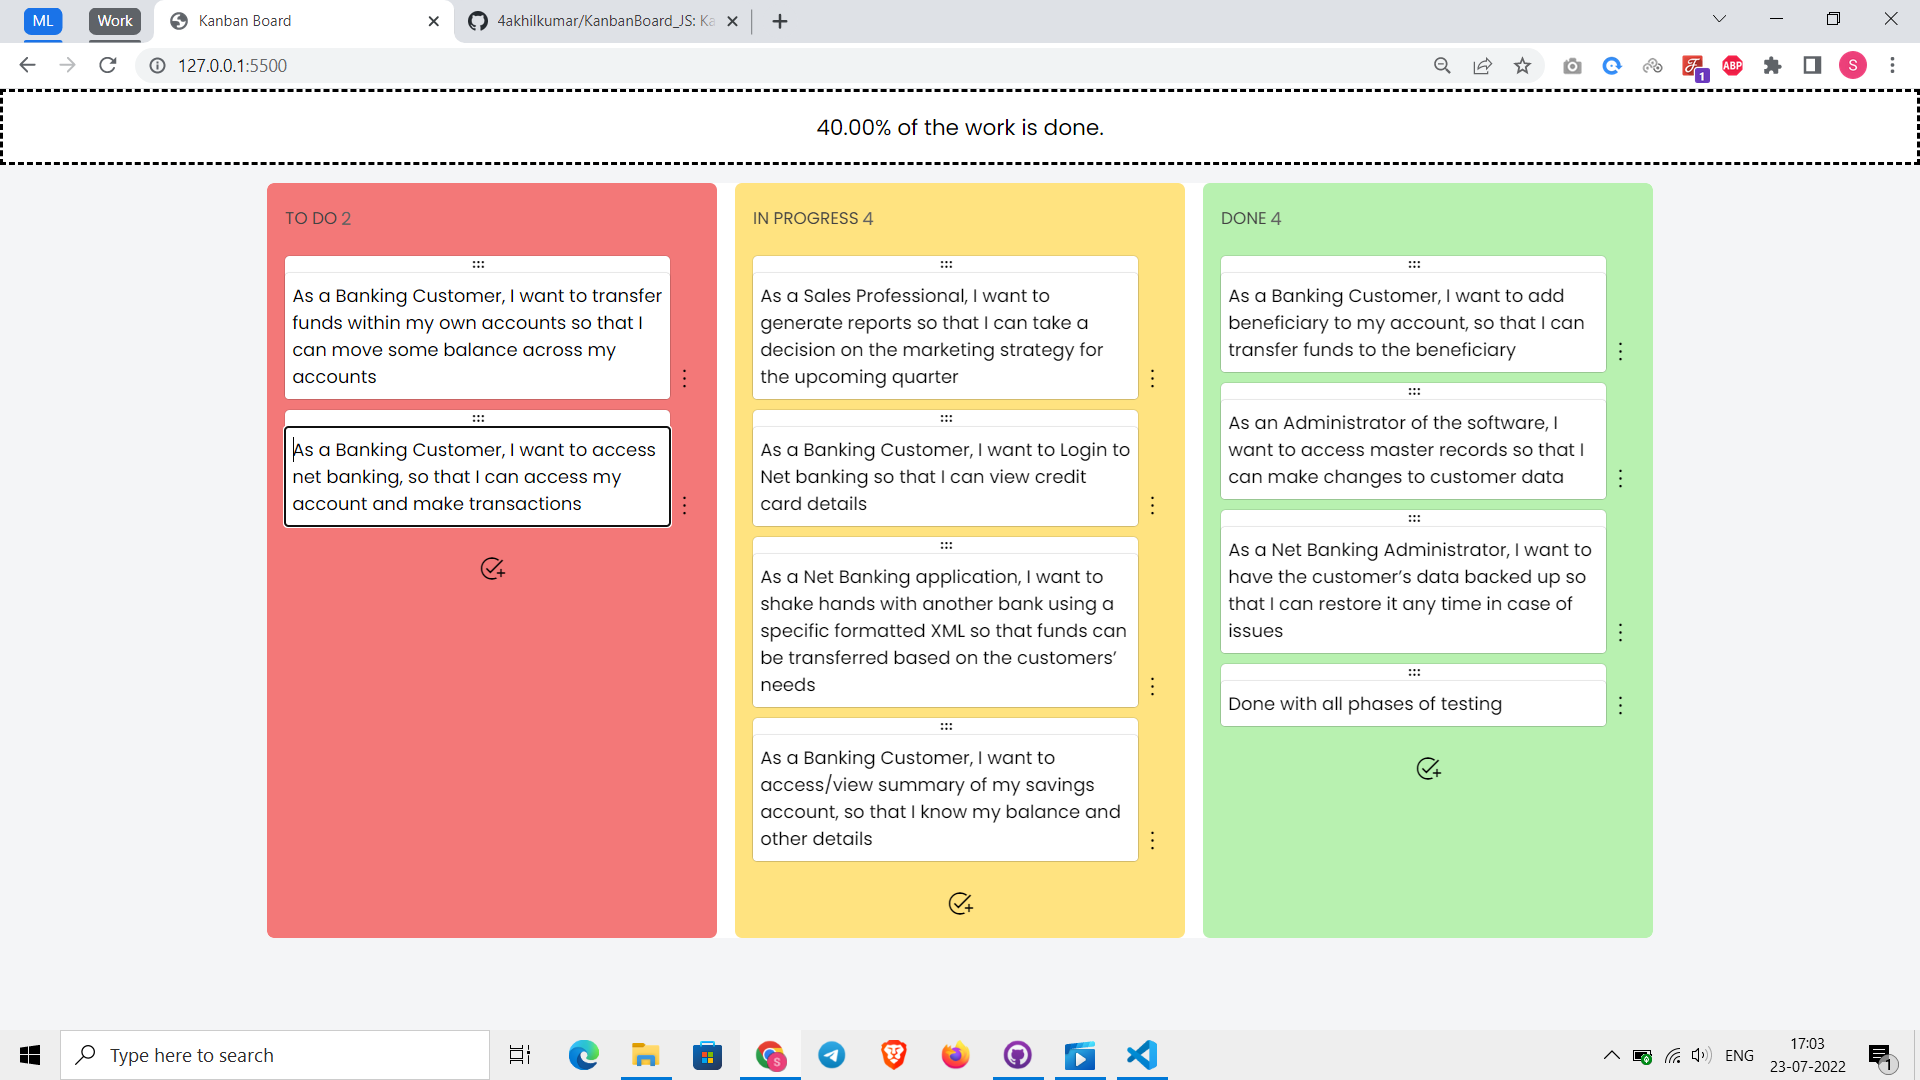
Task: Grab drag handle of transfer funds card
Action: [x=478, y=265]
